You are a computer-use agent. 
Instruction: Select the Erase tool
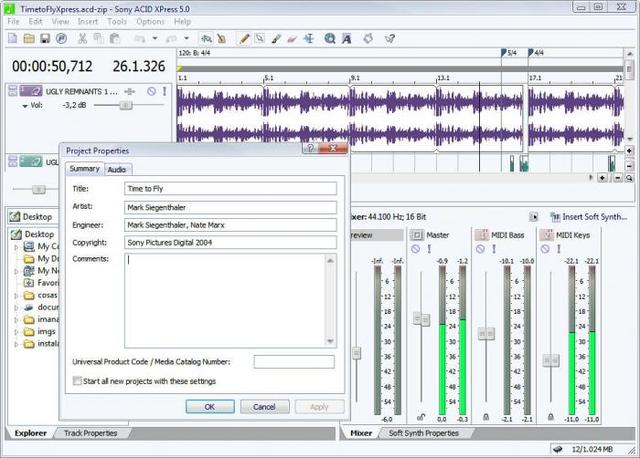click(x=292, y=39)
